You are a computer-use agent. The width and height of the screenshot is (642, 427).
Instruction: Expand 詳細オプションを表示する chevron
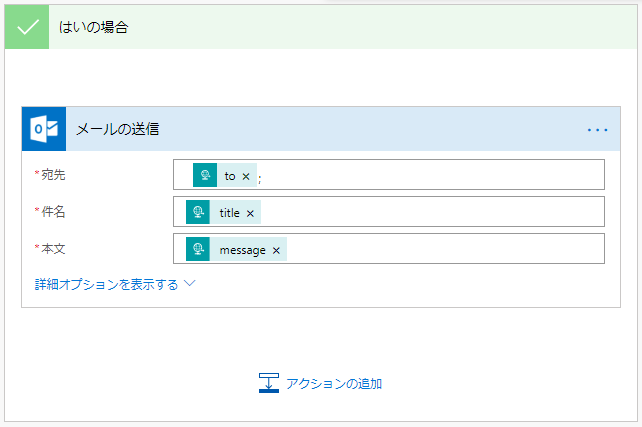tap(190, 283)
